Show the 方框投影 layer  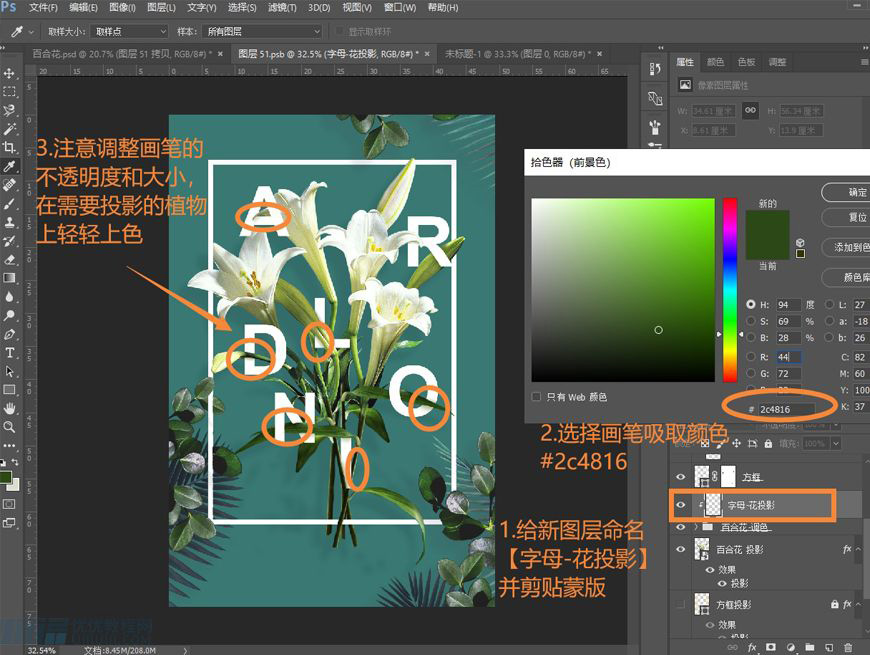click(680, 601)
